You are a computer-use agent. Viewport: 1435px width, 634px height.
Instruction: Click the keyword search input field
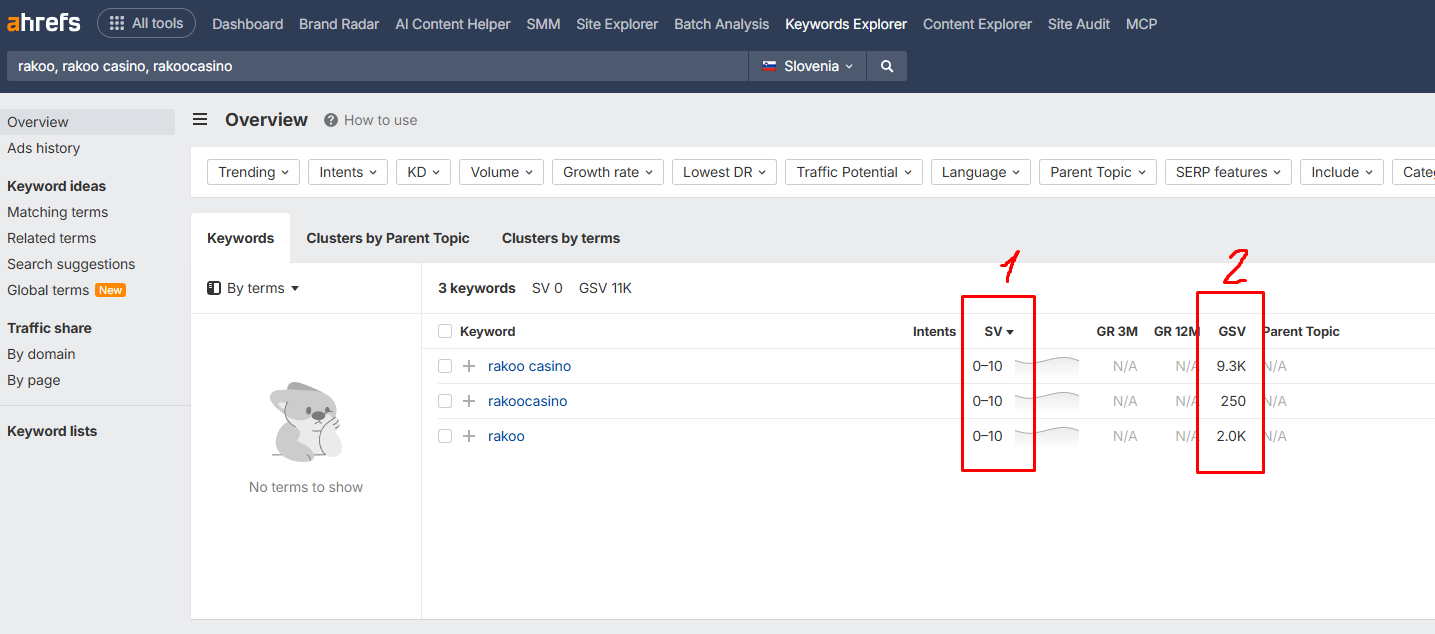[376, 66]
